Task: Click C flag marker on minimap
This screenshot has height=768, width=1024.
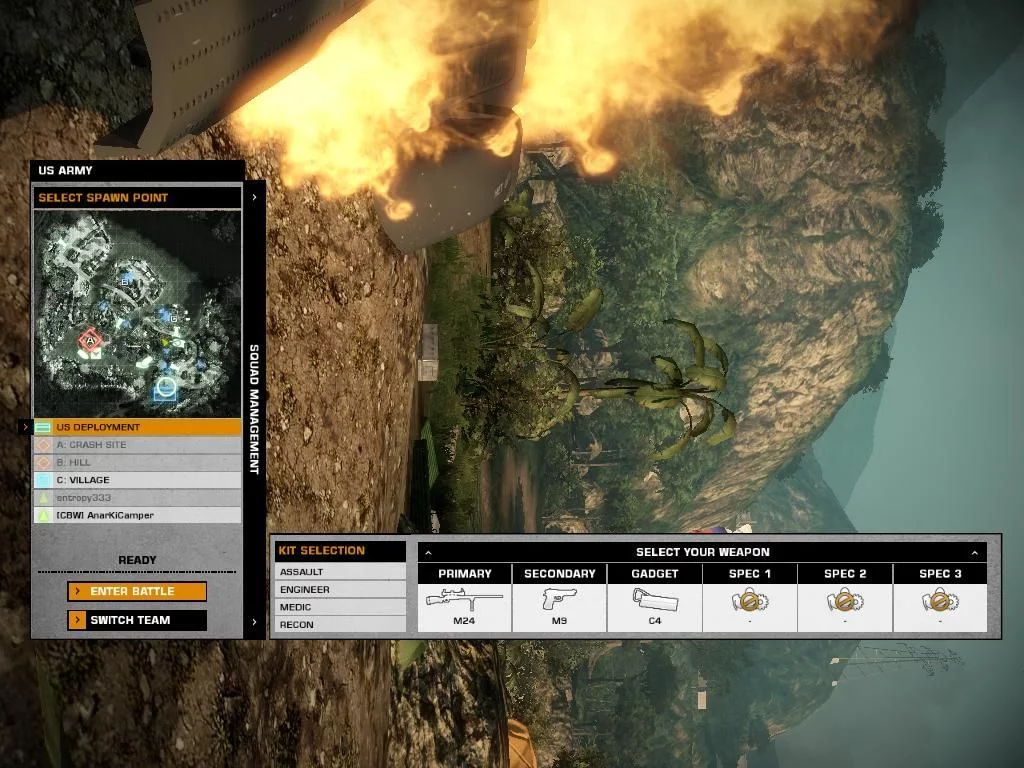Action: [173, 318]
